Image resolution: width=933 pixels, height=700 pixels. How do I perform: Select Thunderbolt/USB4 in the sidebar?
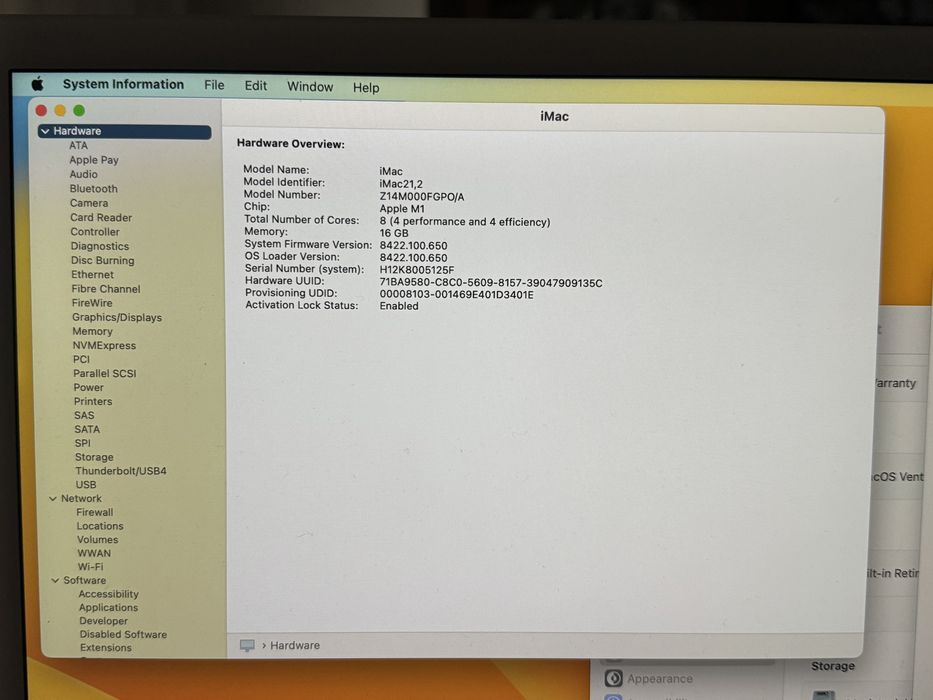pyautogui.click(x=121, y=471)
